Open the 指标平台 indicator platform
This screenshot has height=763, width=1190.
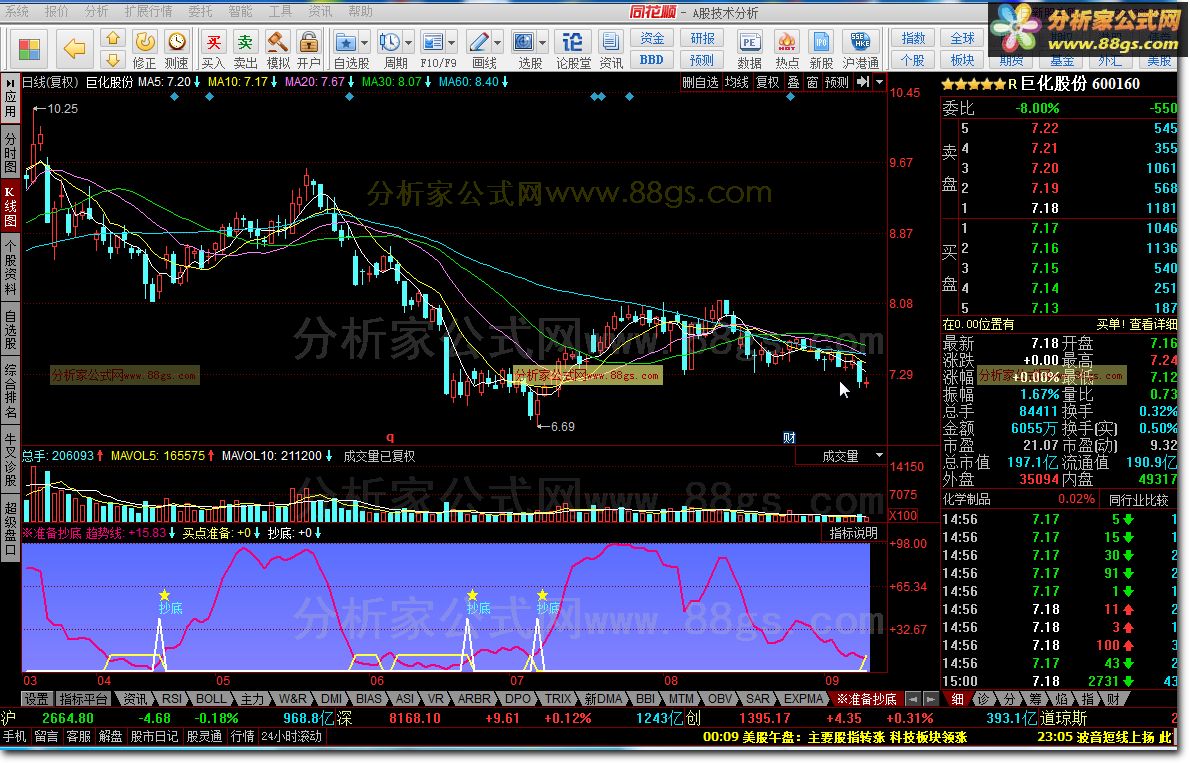83,698
